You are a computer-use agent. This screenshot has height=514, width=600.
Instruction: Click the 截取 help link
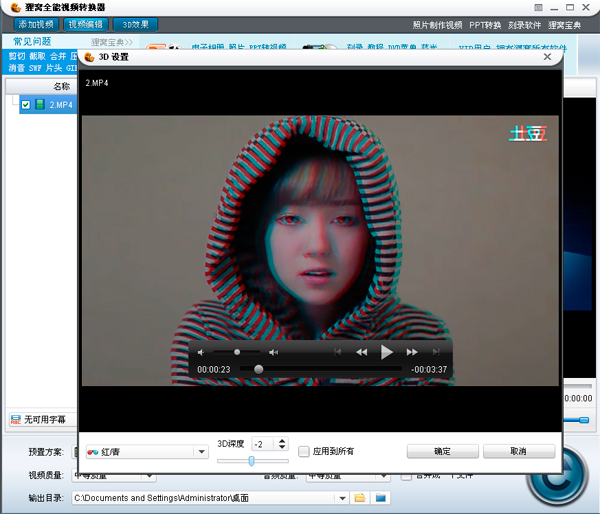point(38,56)
